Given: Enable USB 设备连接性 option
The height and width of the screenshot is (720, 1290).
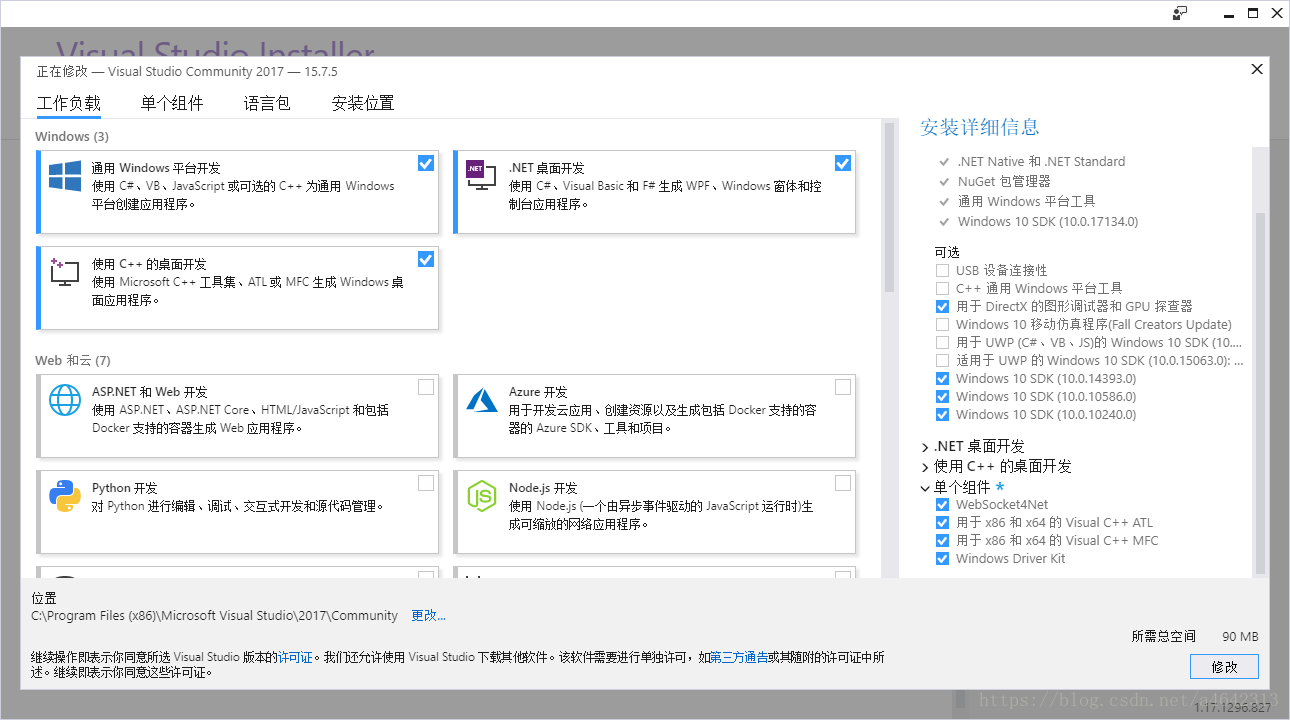Looking at the screenshot, I should [x=942, y=270].
